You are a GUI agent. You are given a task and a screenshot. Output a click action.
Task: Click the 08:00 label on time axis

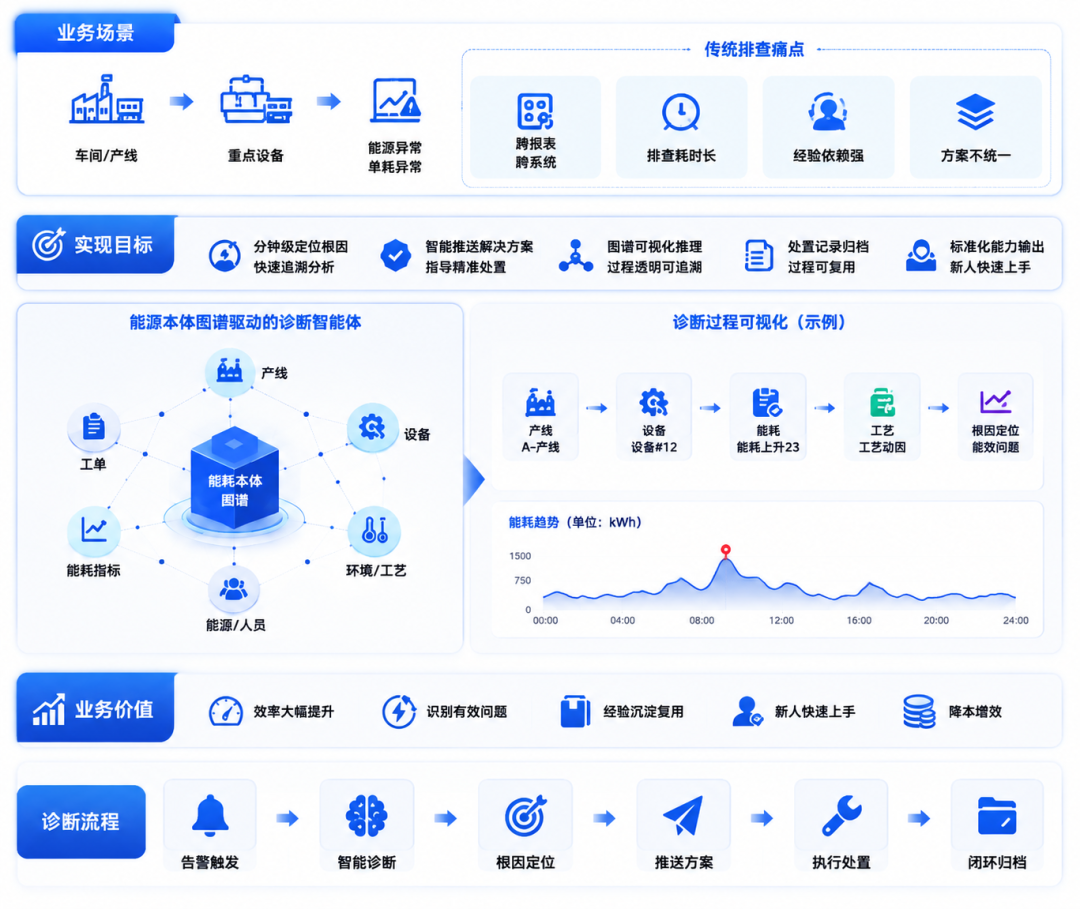[x=701, y=620]
